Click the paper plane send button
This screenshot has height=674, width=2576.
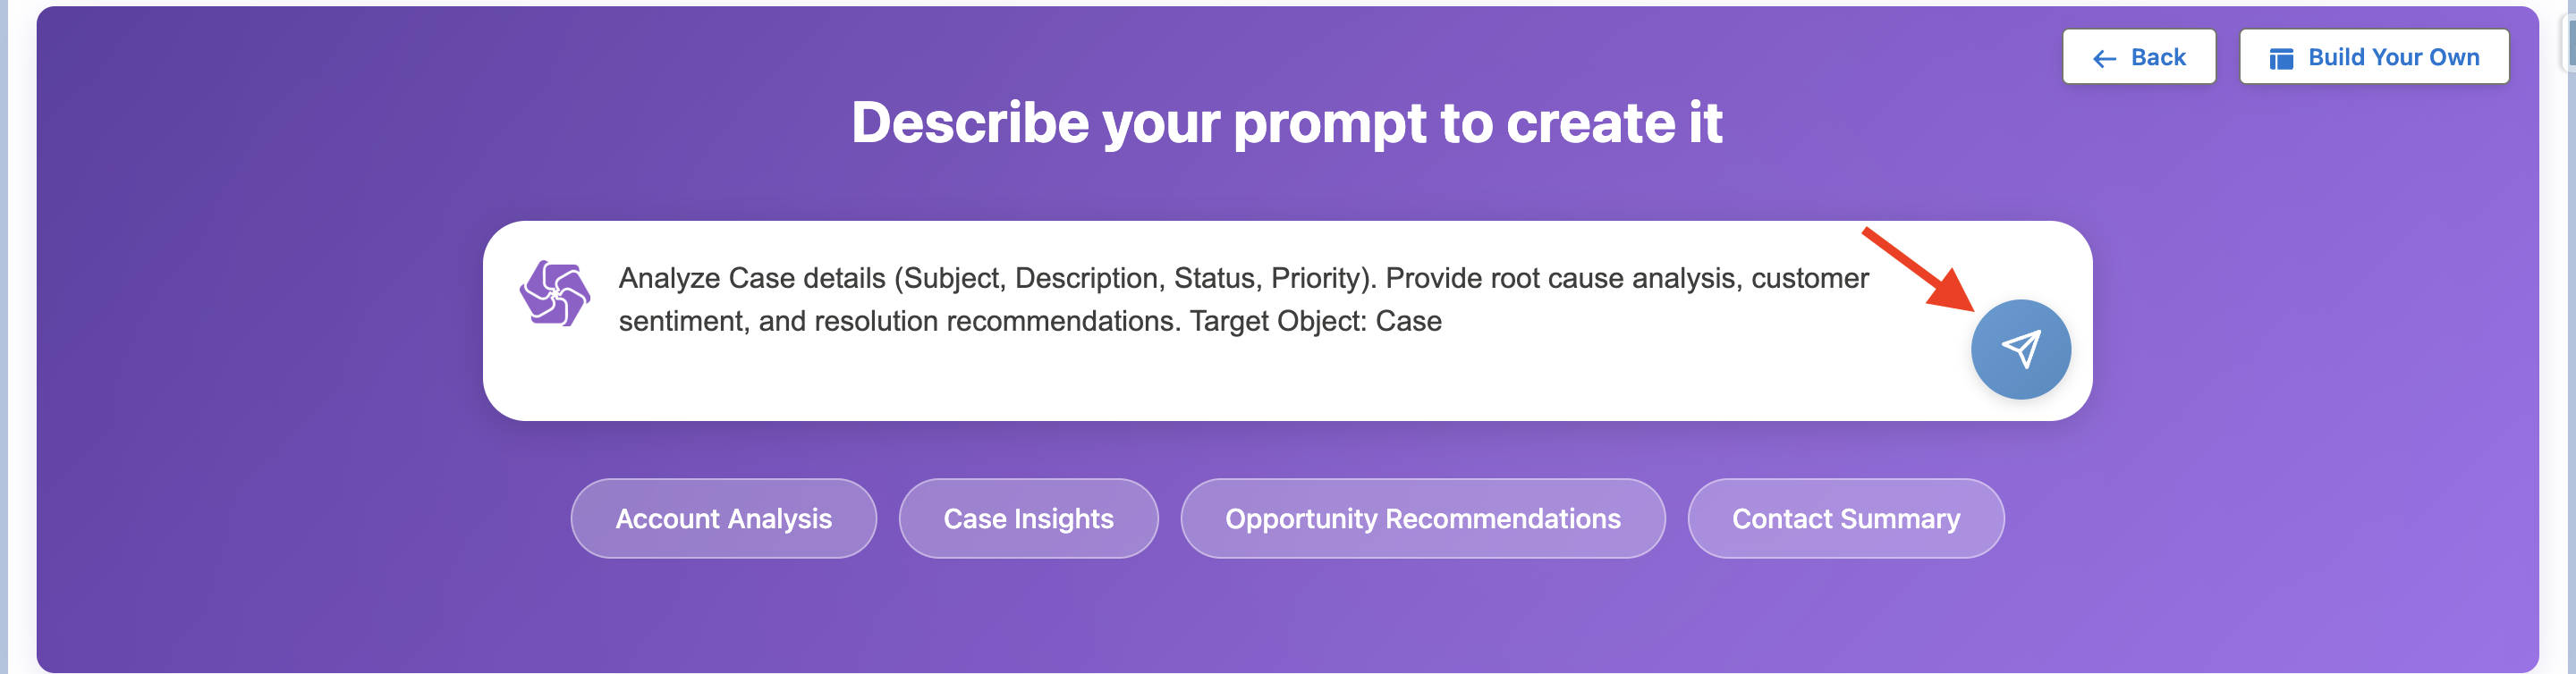pos(2020,349)
